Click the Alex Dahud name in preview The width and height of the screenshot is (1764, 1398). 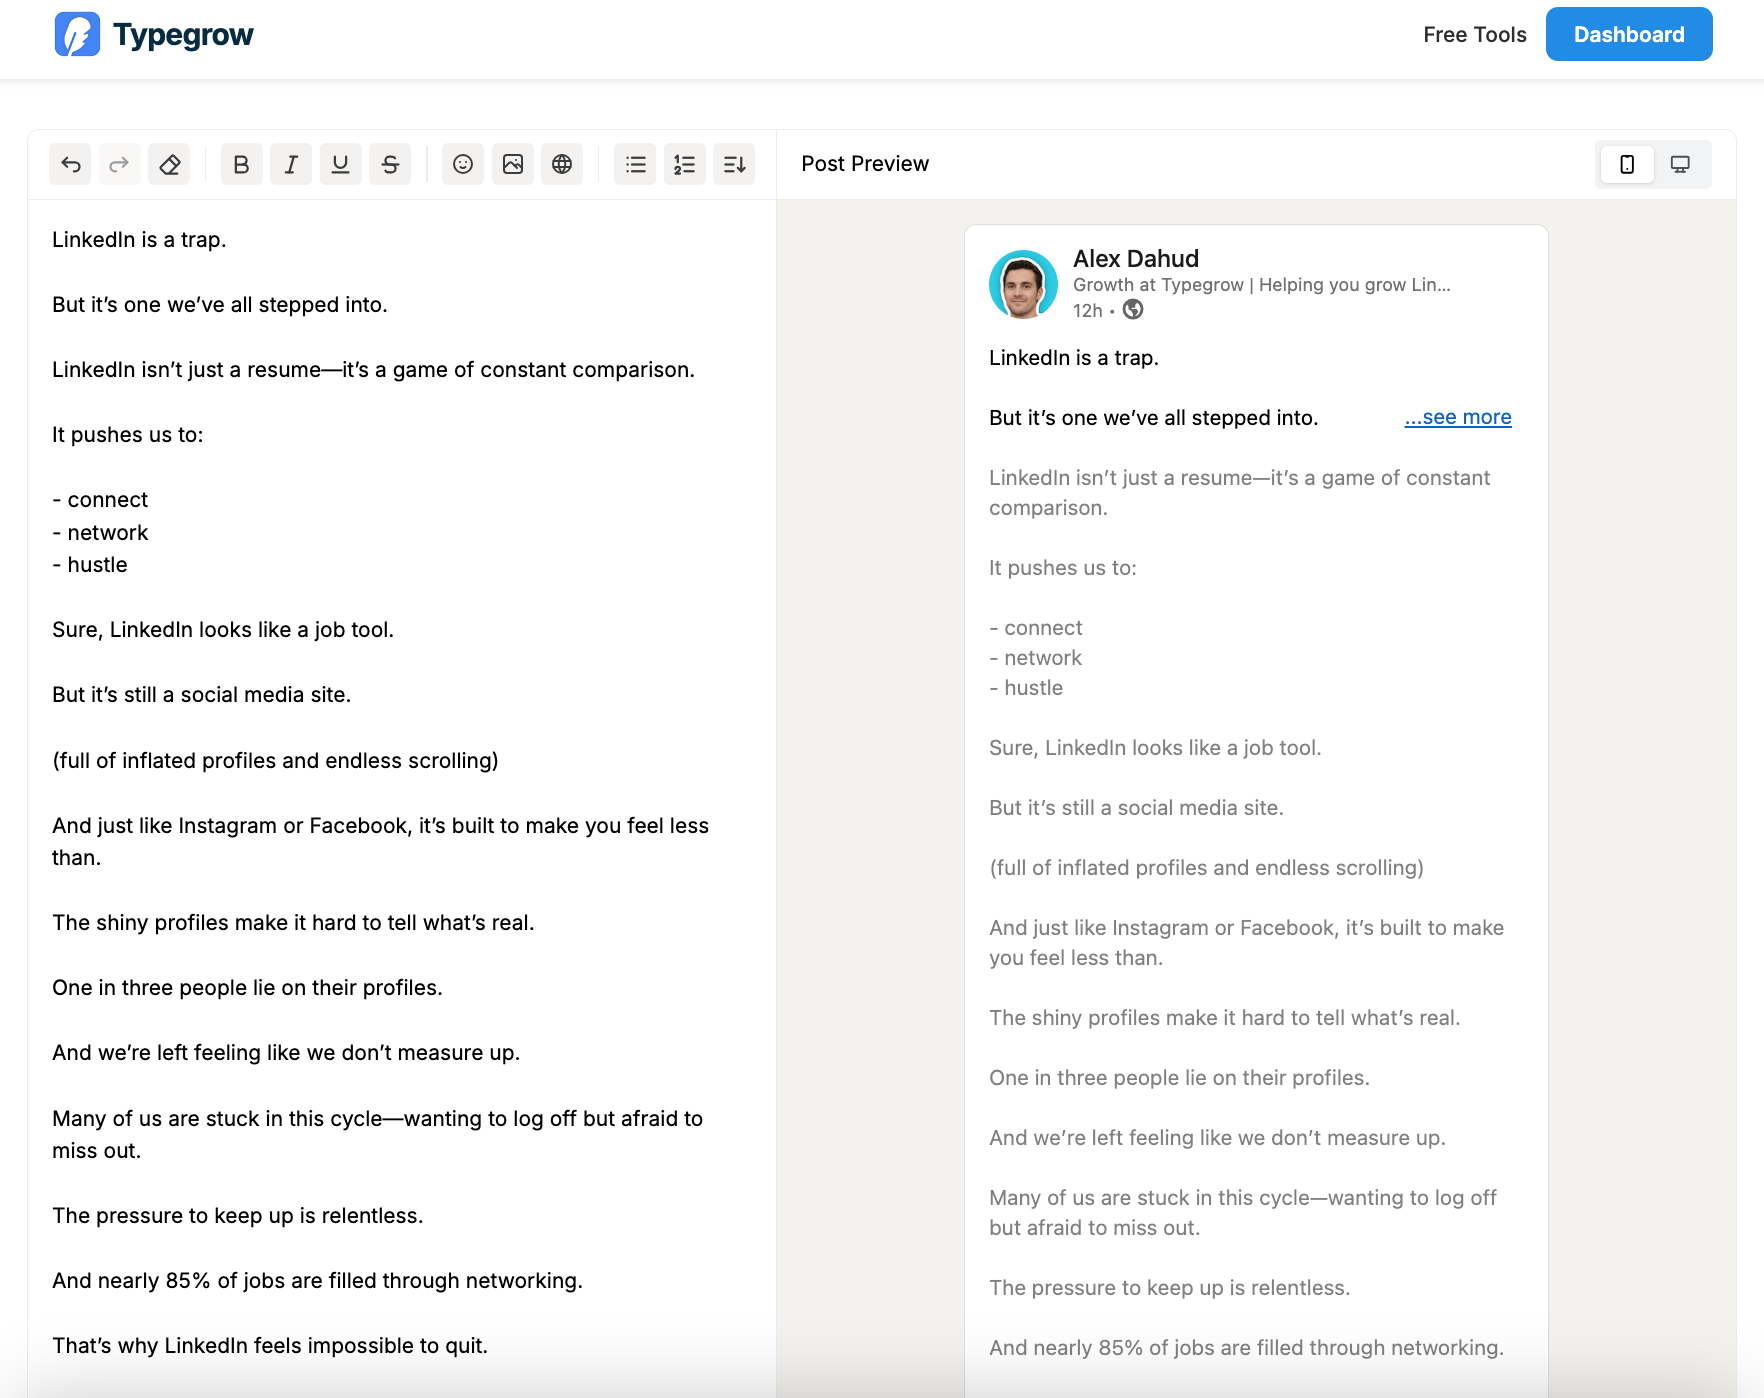[x=1136, y=258]
